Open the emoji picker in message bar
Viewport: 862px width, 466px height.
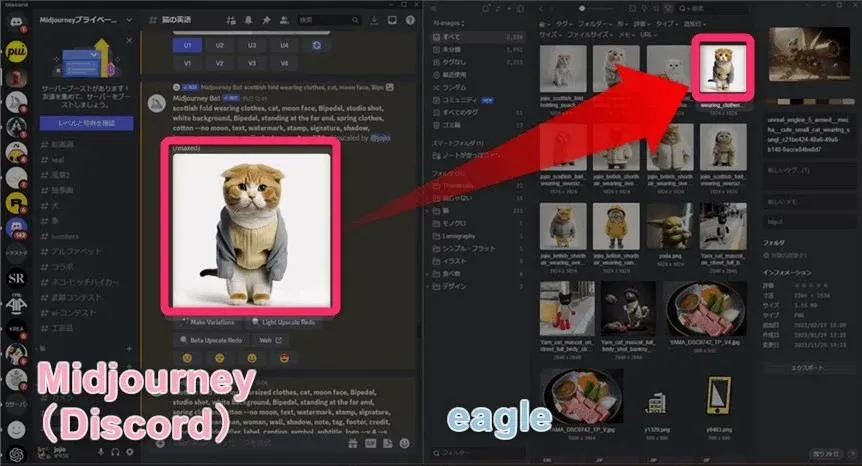point(405,443)
